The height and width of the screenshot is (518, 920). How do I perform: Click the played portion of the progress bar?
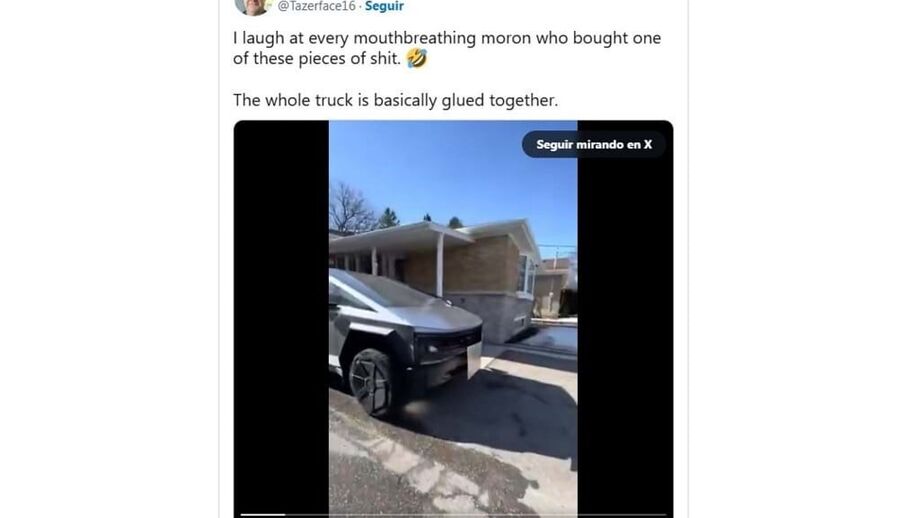point(263,514)
